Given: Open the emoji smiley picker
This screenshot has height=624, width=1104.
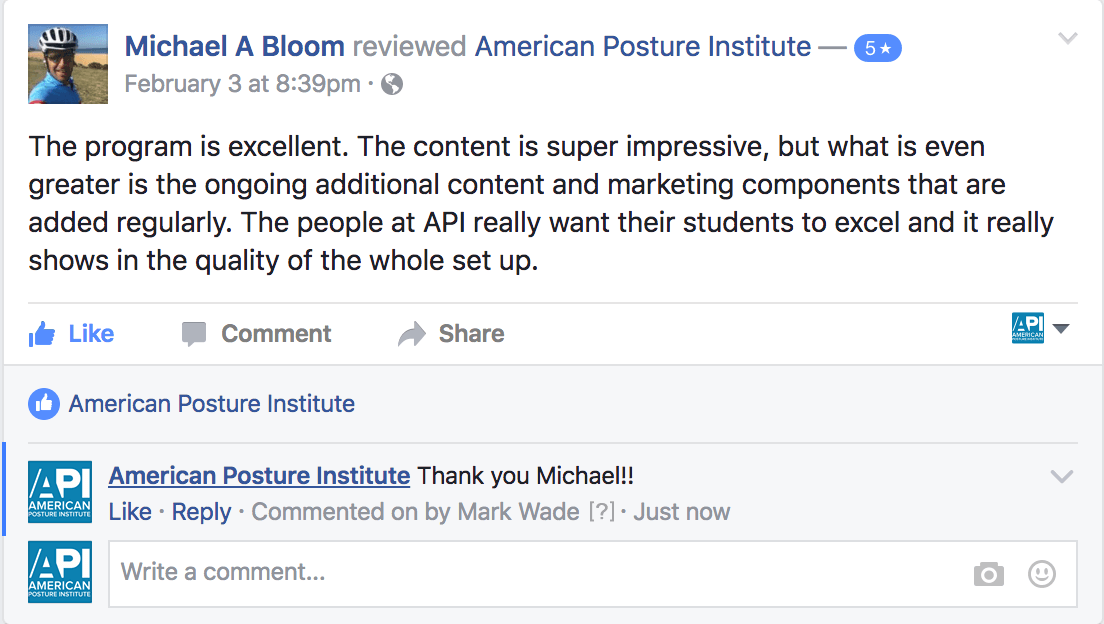Looking at the screenshot, I should pos(1042,574).
